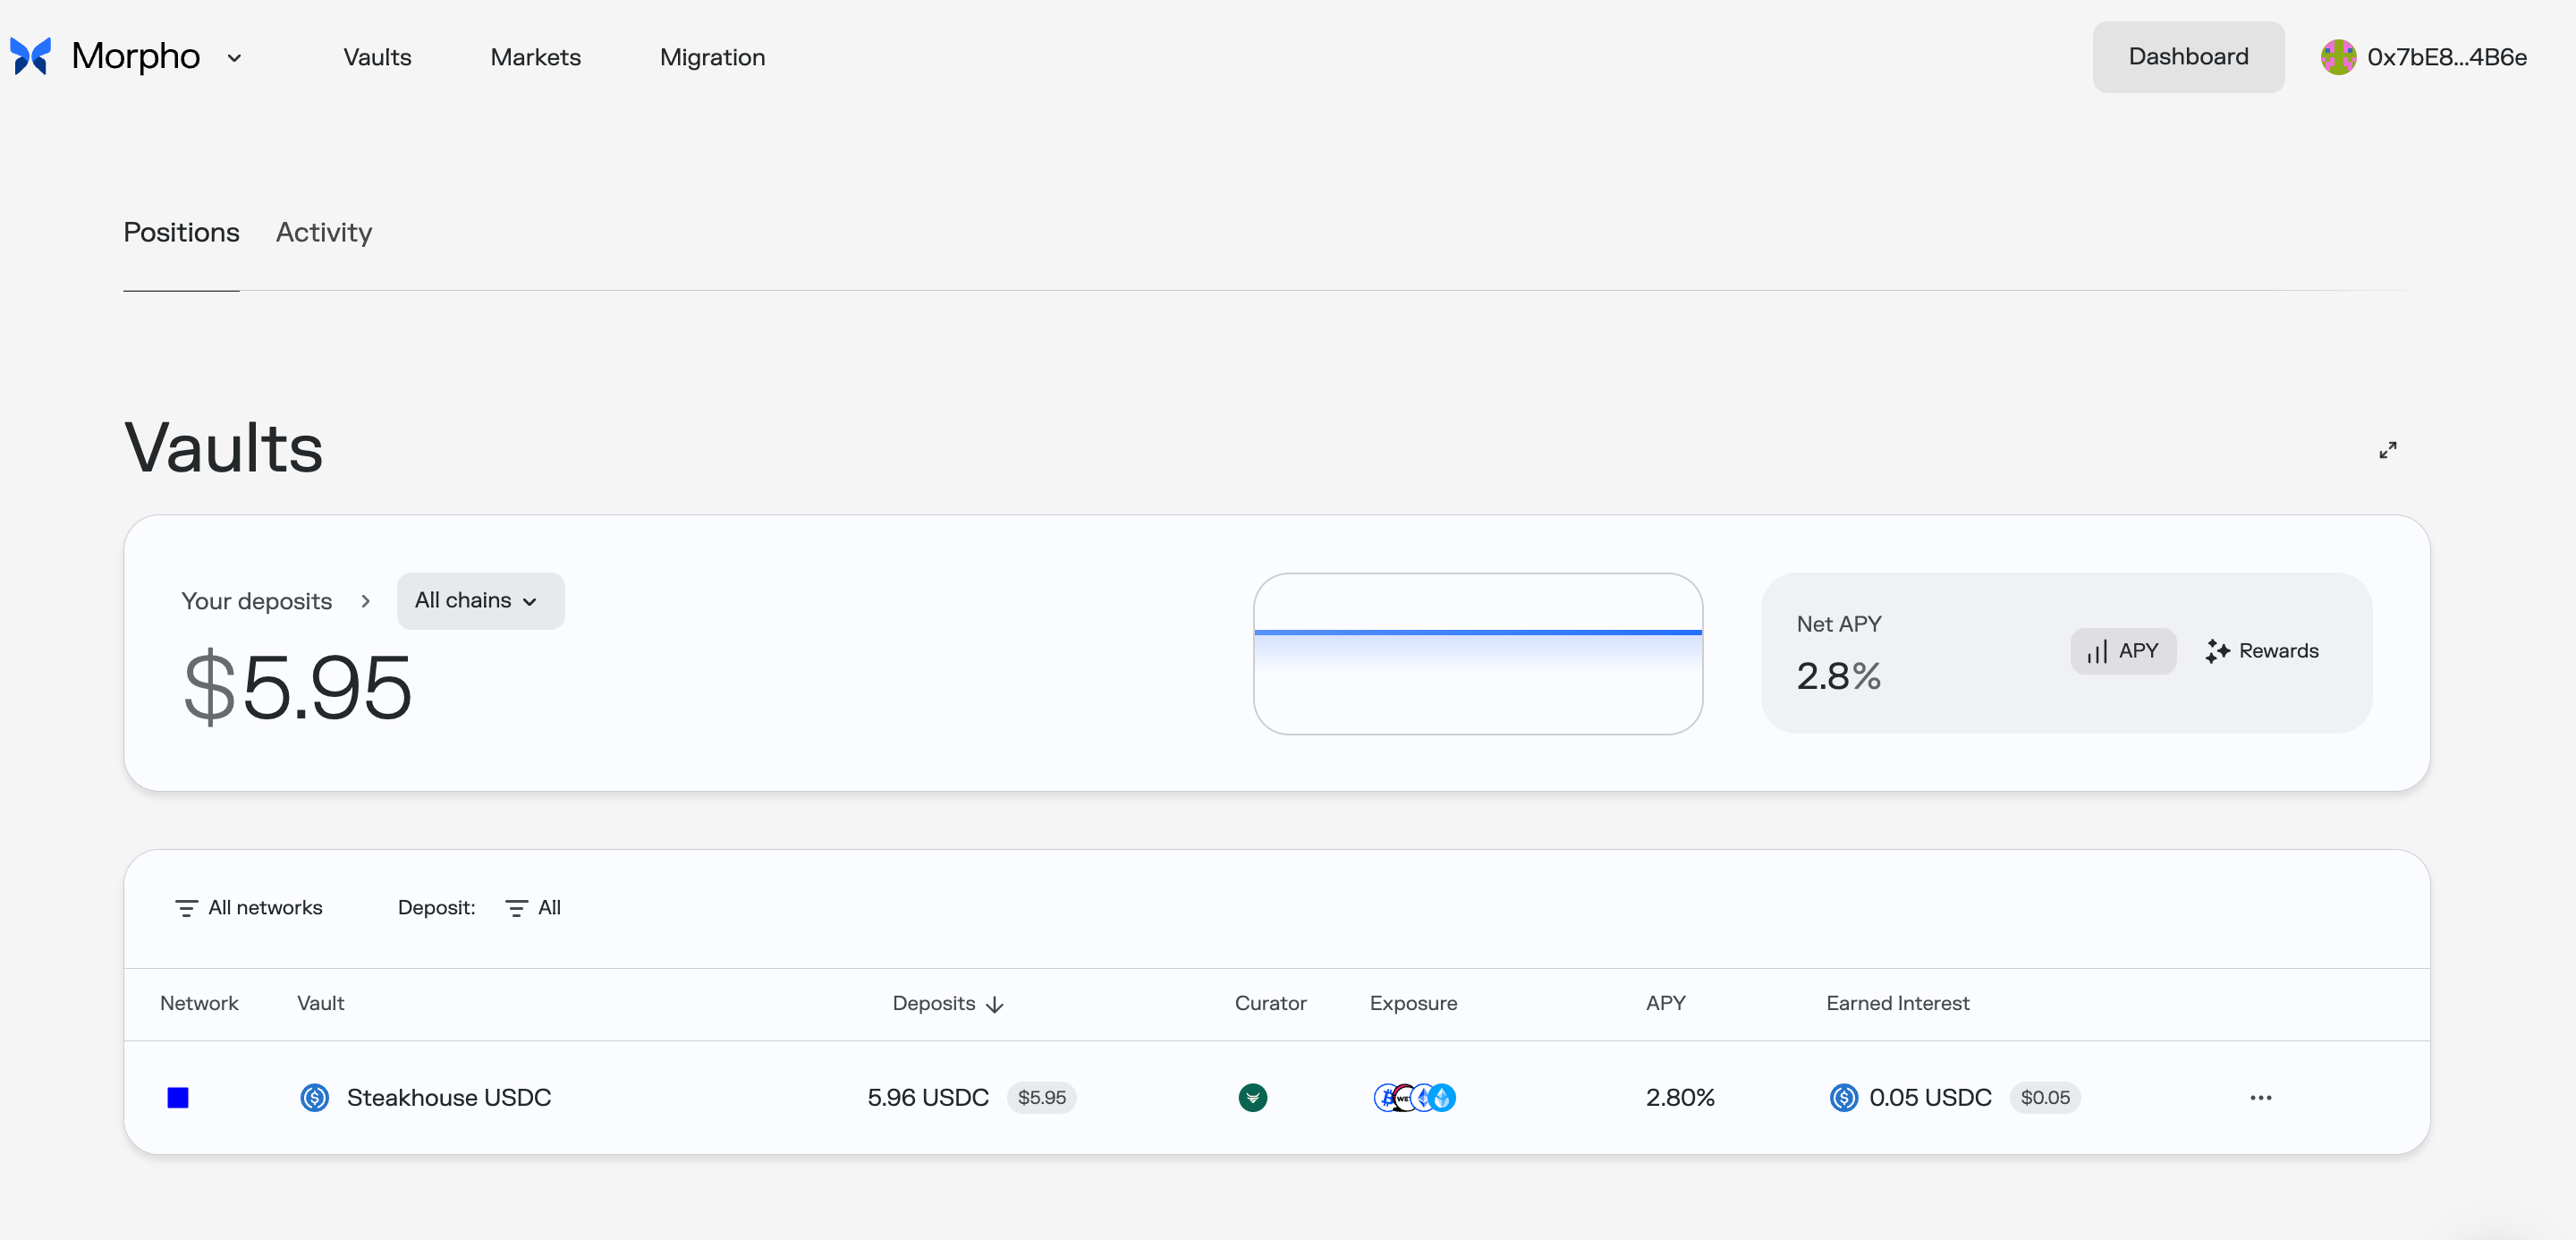Expand the Vaults section fullscreen icon
Screen dimensions: 2576x1240
(x=2387, y=450)
